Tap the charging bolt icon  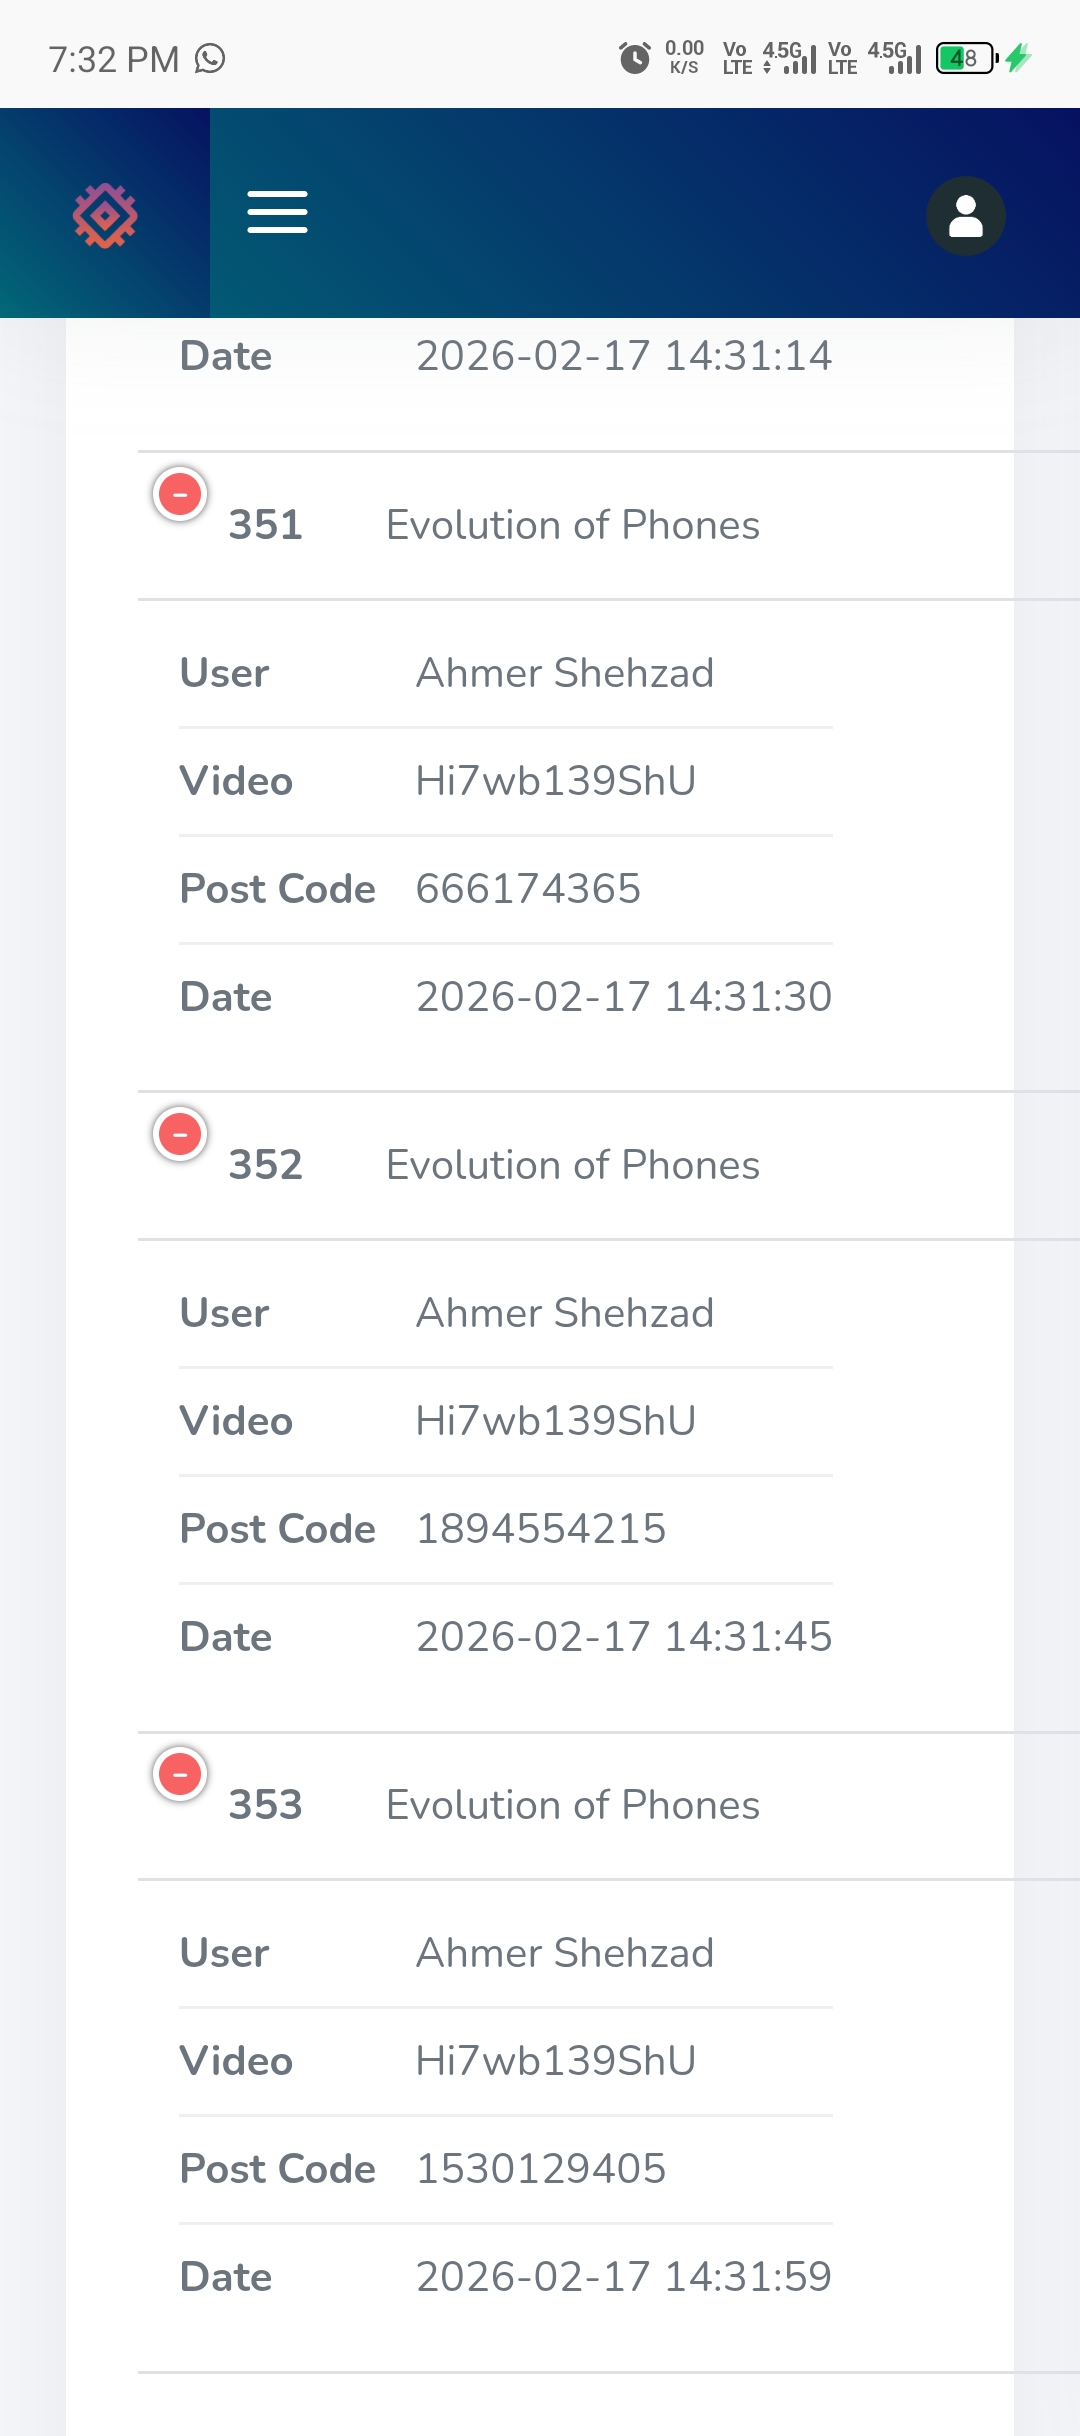[1018, 58]
